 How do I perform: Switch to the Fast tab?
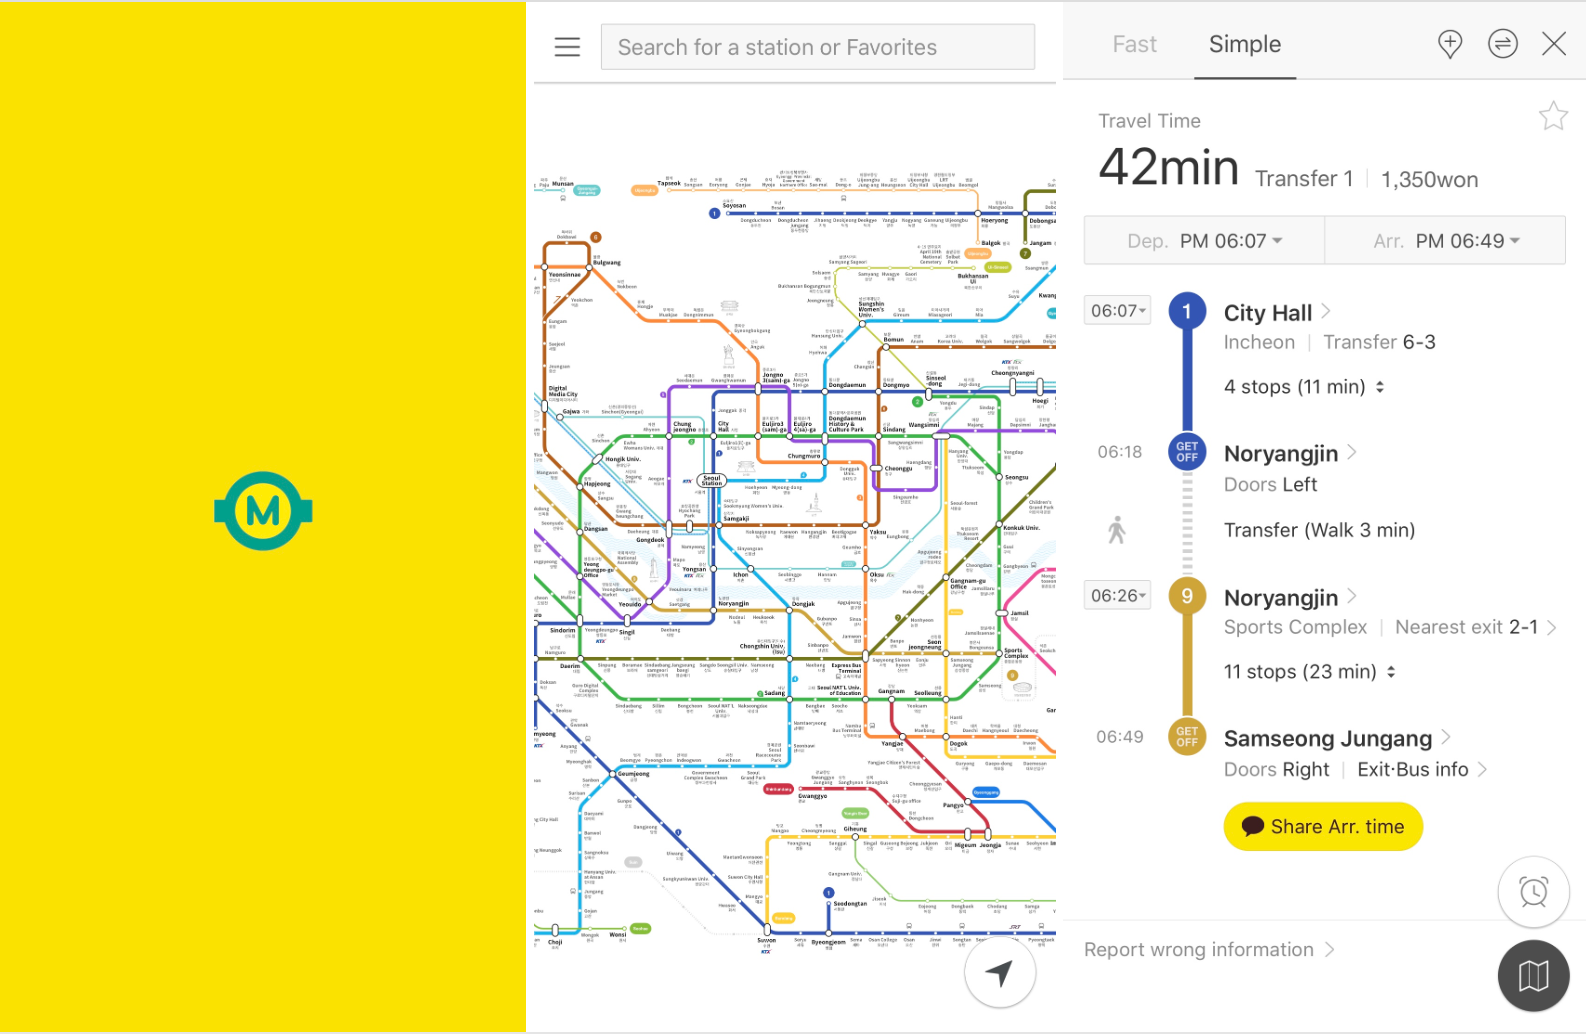click(1134, 44)
